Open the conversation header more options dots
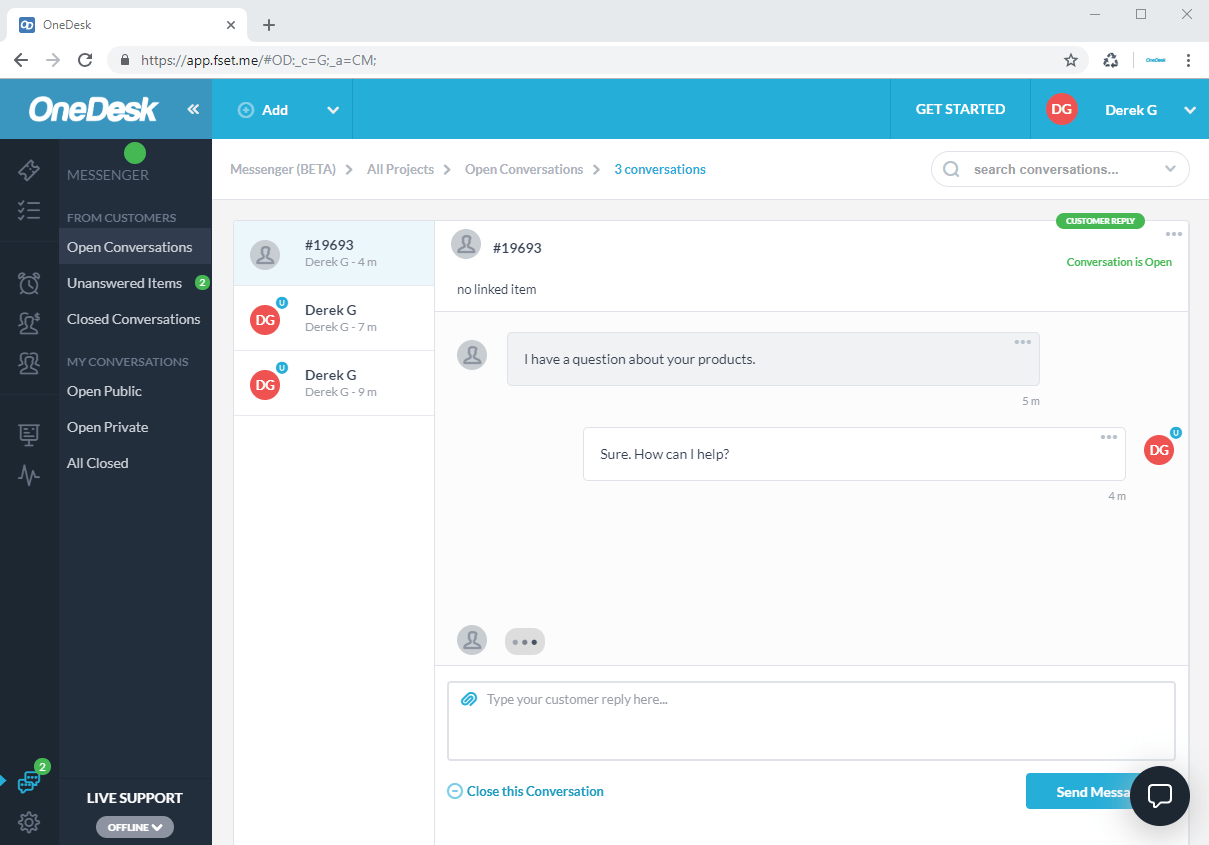 [1173, 234]
